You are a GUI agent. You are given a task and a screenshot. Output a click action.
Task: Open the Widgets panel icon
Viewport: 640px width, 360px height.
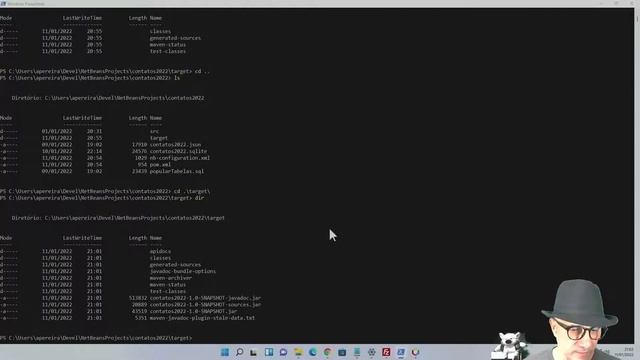pyautogui.click(x=269, y=352)
